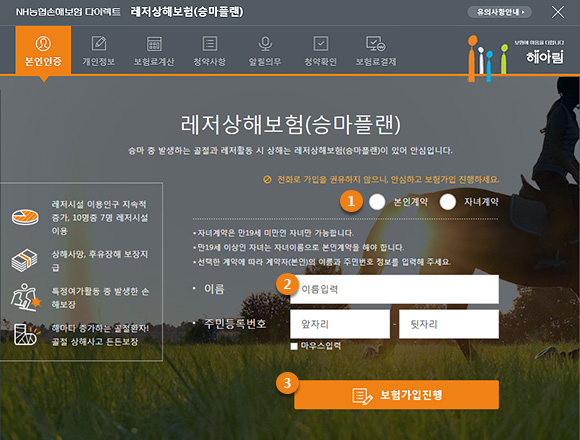The height and width of the screenshot is (440, 580).
Task: Click the 주민등록번호 label
Action: tap(235, 324)
